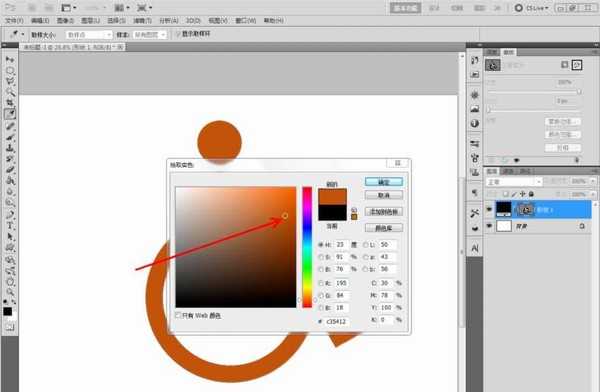Screen dimensions: 600x392
Task: Select the Zoom tool
Action: pos(10,293)
